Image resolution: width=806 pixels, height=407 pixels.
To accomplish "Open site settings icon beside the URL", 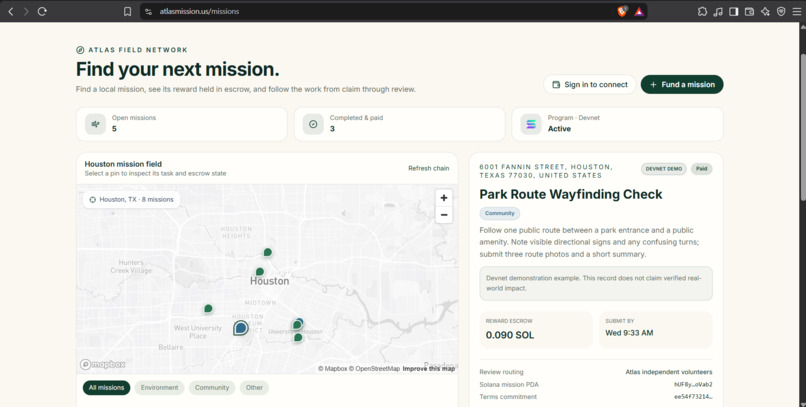I will (x=149, y=11).
